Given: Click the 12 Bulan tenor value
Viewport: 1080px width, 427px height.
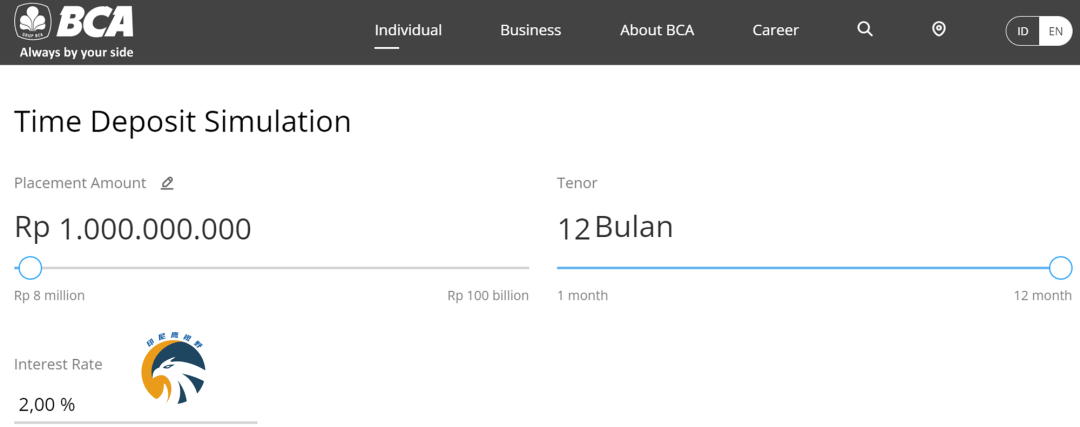Looking at the screenshot, I should [615, 228].
